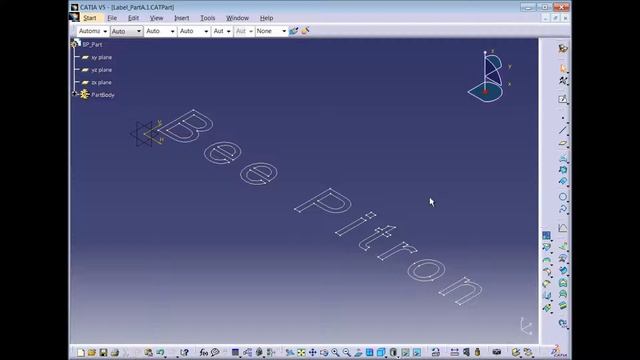
Task: Select yz plane in the tree
Action: tap(101, 70)
